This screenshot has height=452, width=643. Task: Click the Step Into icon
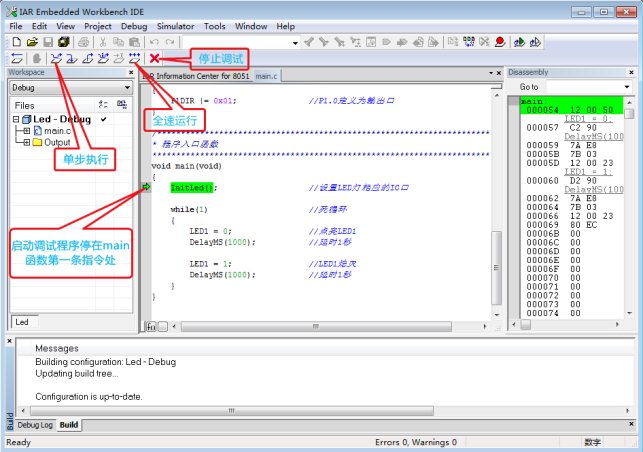coord(72,58)
